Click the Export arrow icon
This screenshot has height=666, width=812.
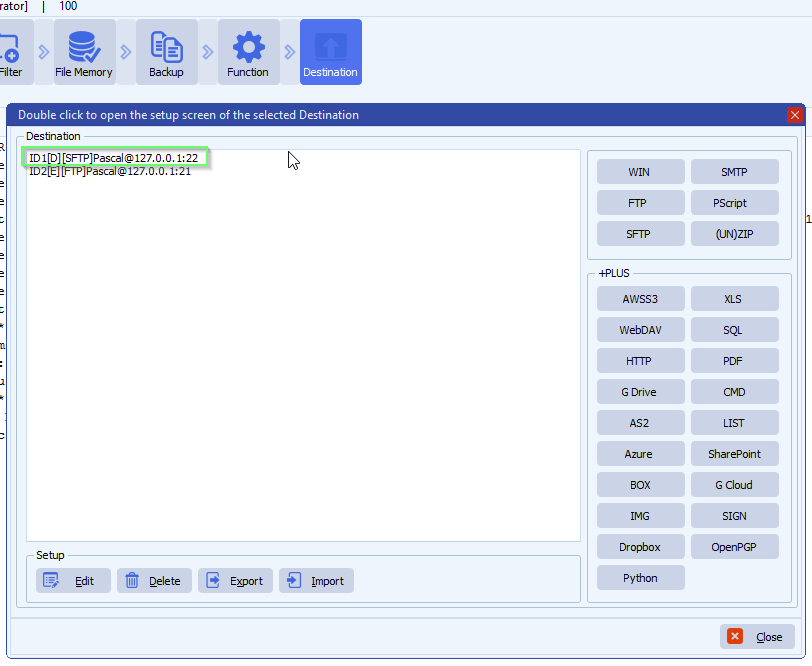click(x=213, y=581)
